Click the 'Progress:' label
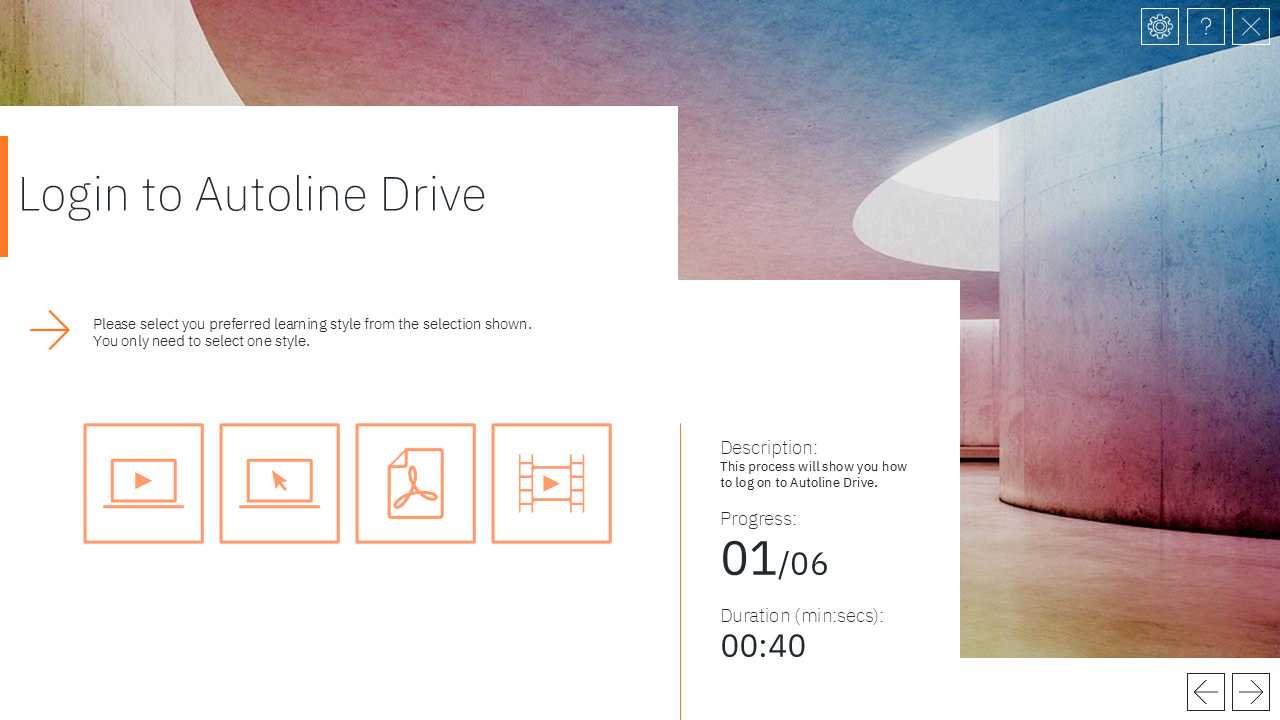Image resolution: width=1280 pixels, height=720 pixels. tap(758, 519)
